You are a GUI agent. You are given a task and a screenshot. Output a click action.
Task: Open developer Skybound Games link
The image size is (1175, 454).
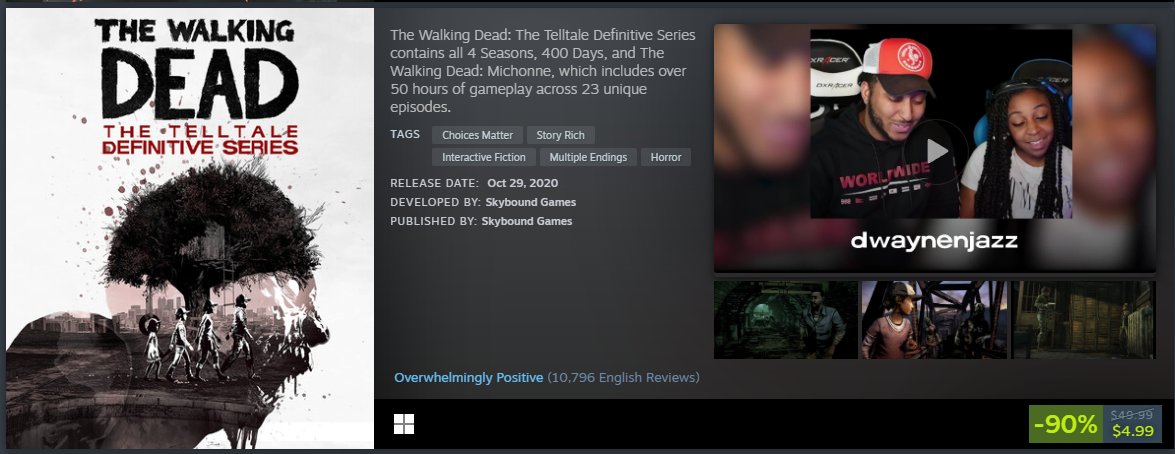[531, 202]
